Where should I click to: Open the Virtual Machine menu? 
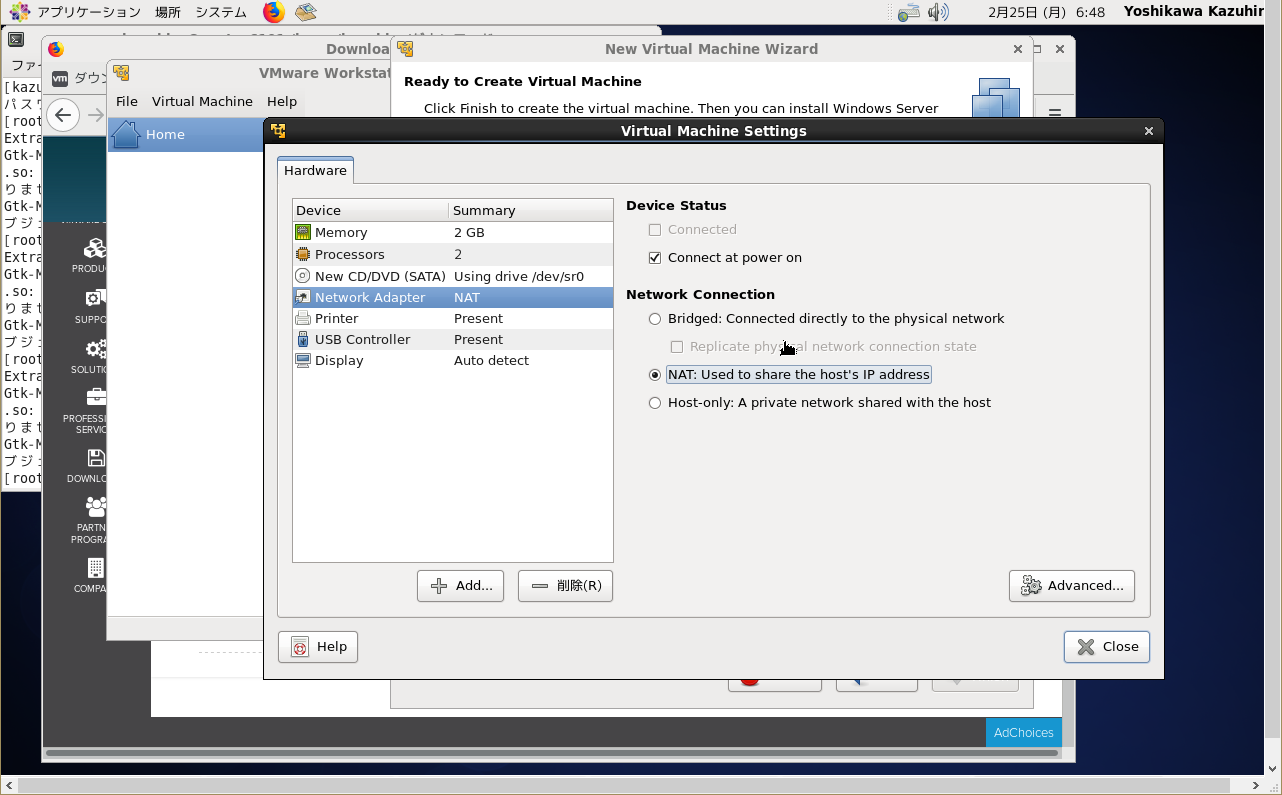(x=202, y=101)
